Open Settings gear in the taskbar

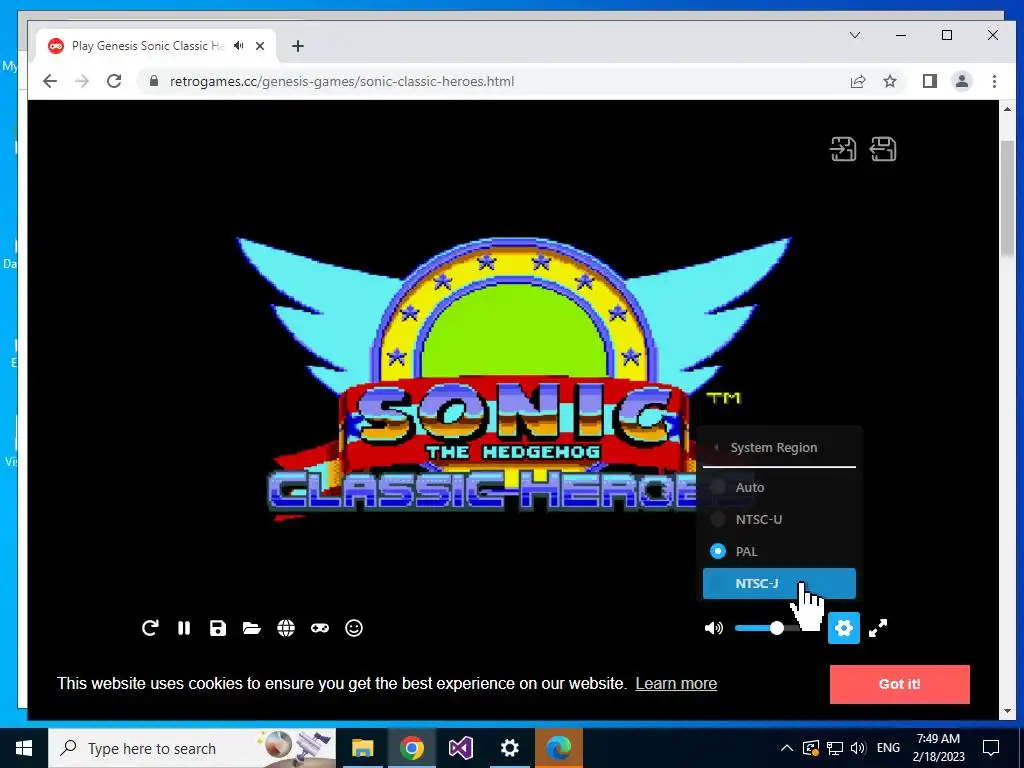(509, 748)
